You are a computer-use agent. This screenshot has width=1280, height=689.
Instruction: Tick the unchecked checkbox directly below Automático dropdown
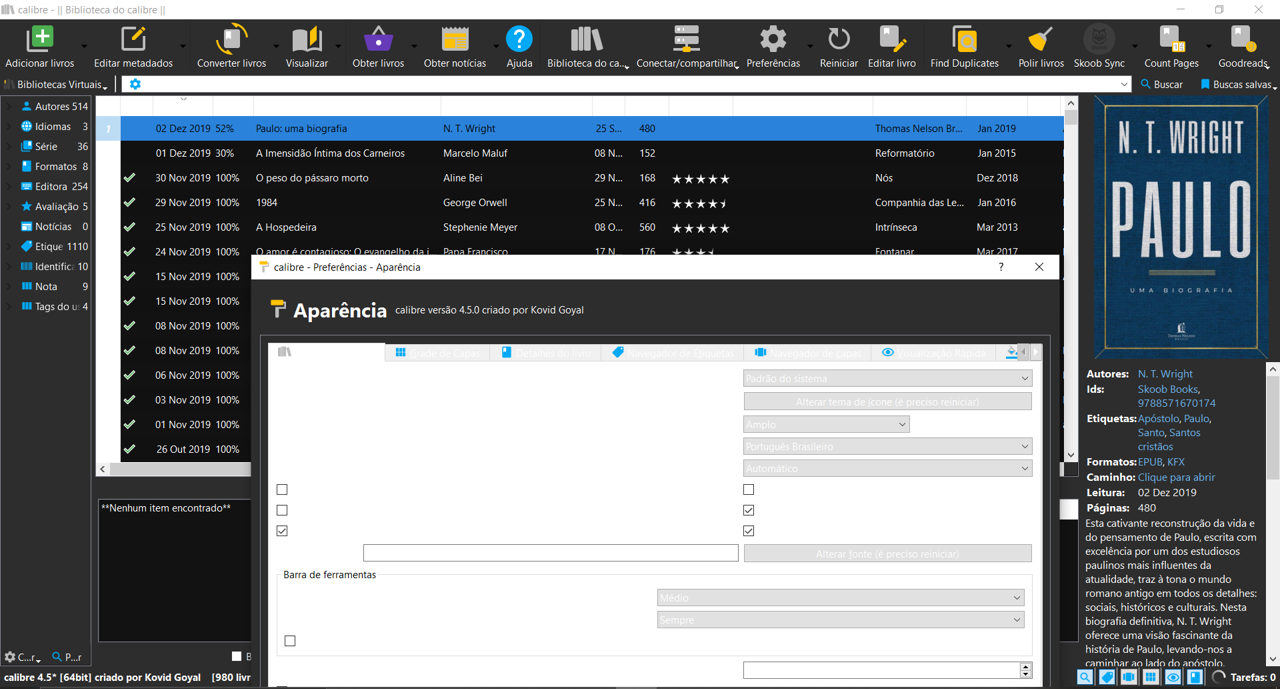pyautogui.click(x=748, y=489)
